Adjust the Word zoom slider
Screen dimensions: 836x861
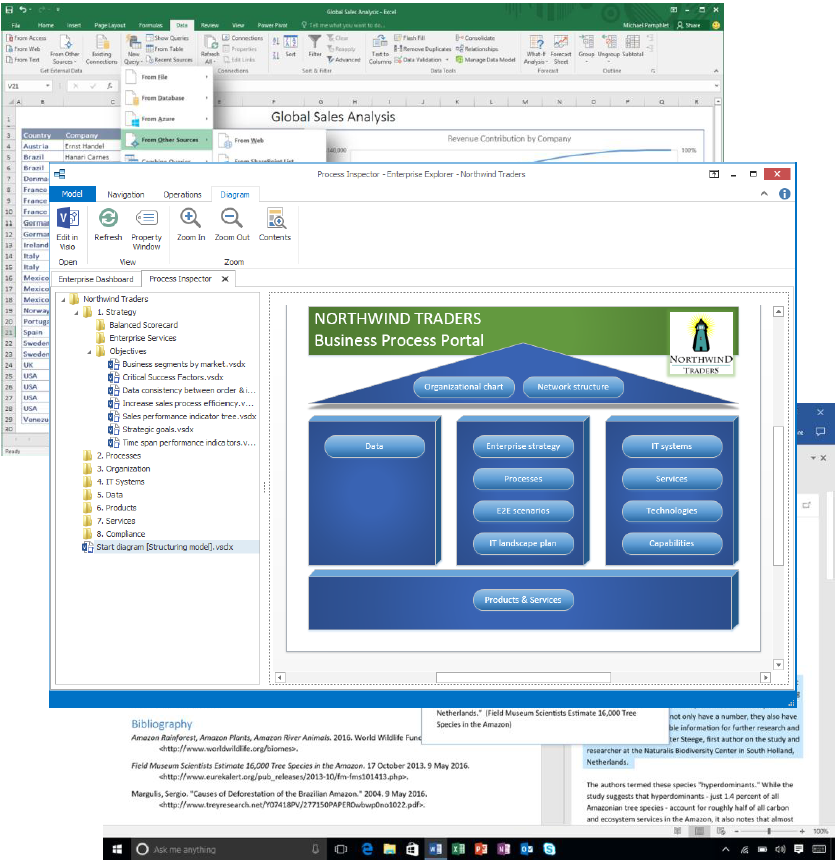[768, 831]
